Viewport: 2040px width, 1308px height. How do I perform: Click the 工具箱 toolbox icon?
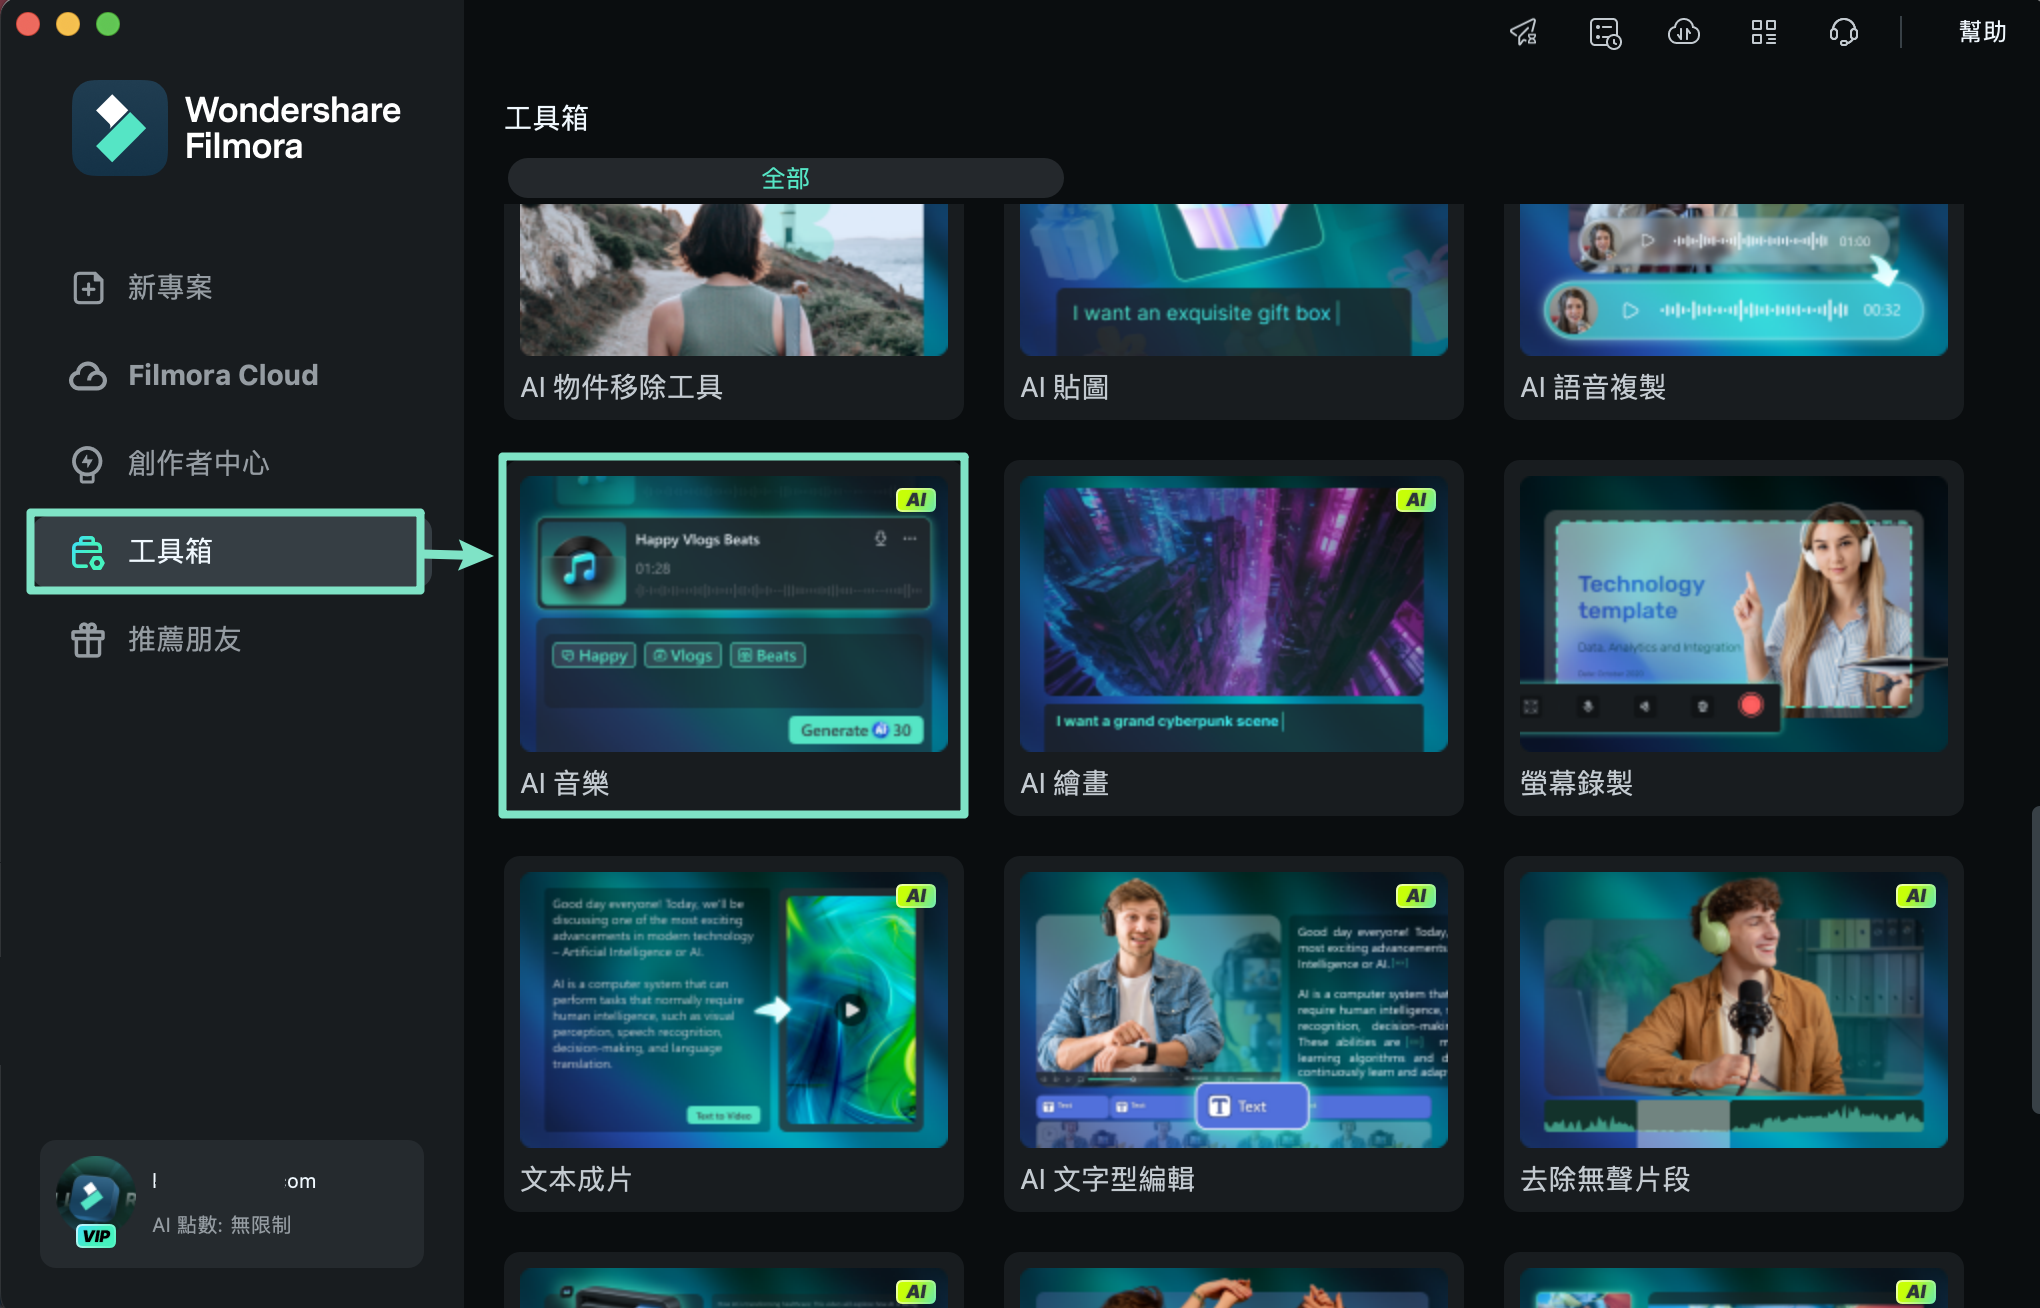tap(88, 552)
